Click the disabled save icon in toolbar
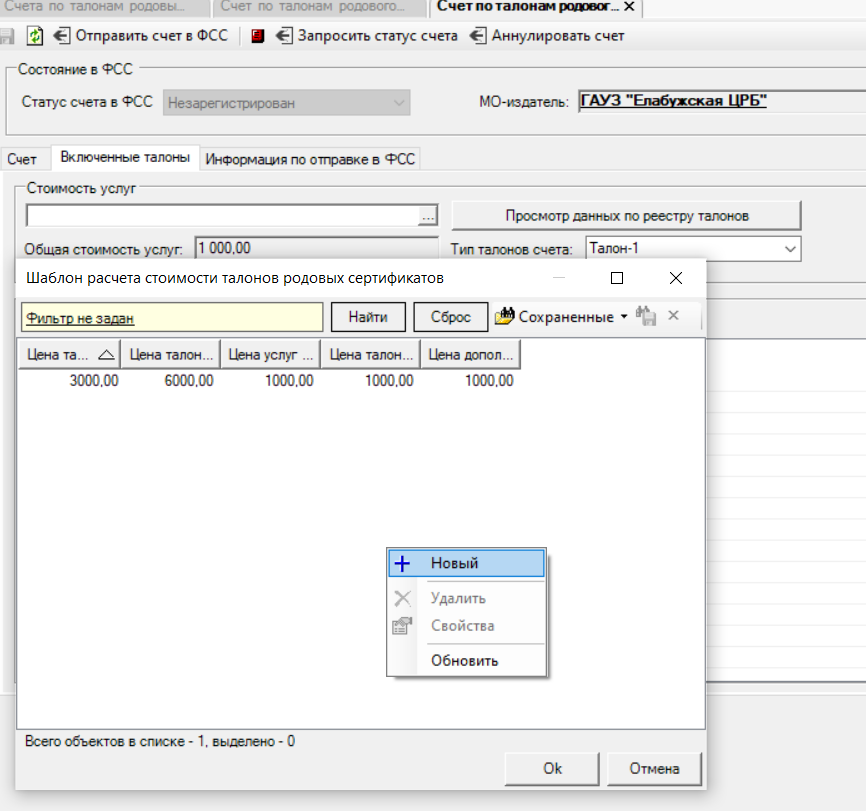Image resolution: width=866 pixels, height=811 pixels. coord(7,36)
